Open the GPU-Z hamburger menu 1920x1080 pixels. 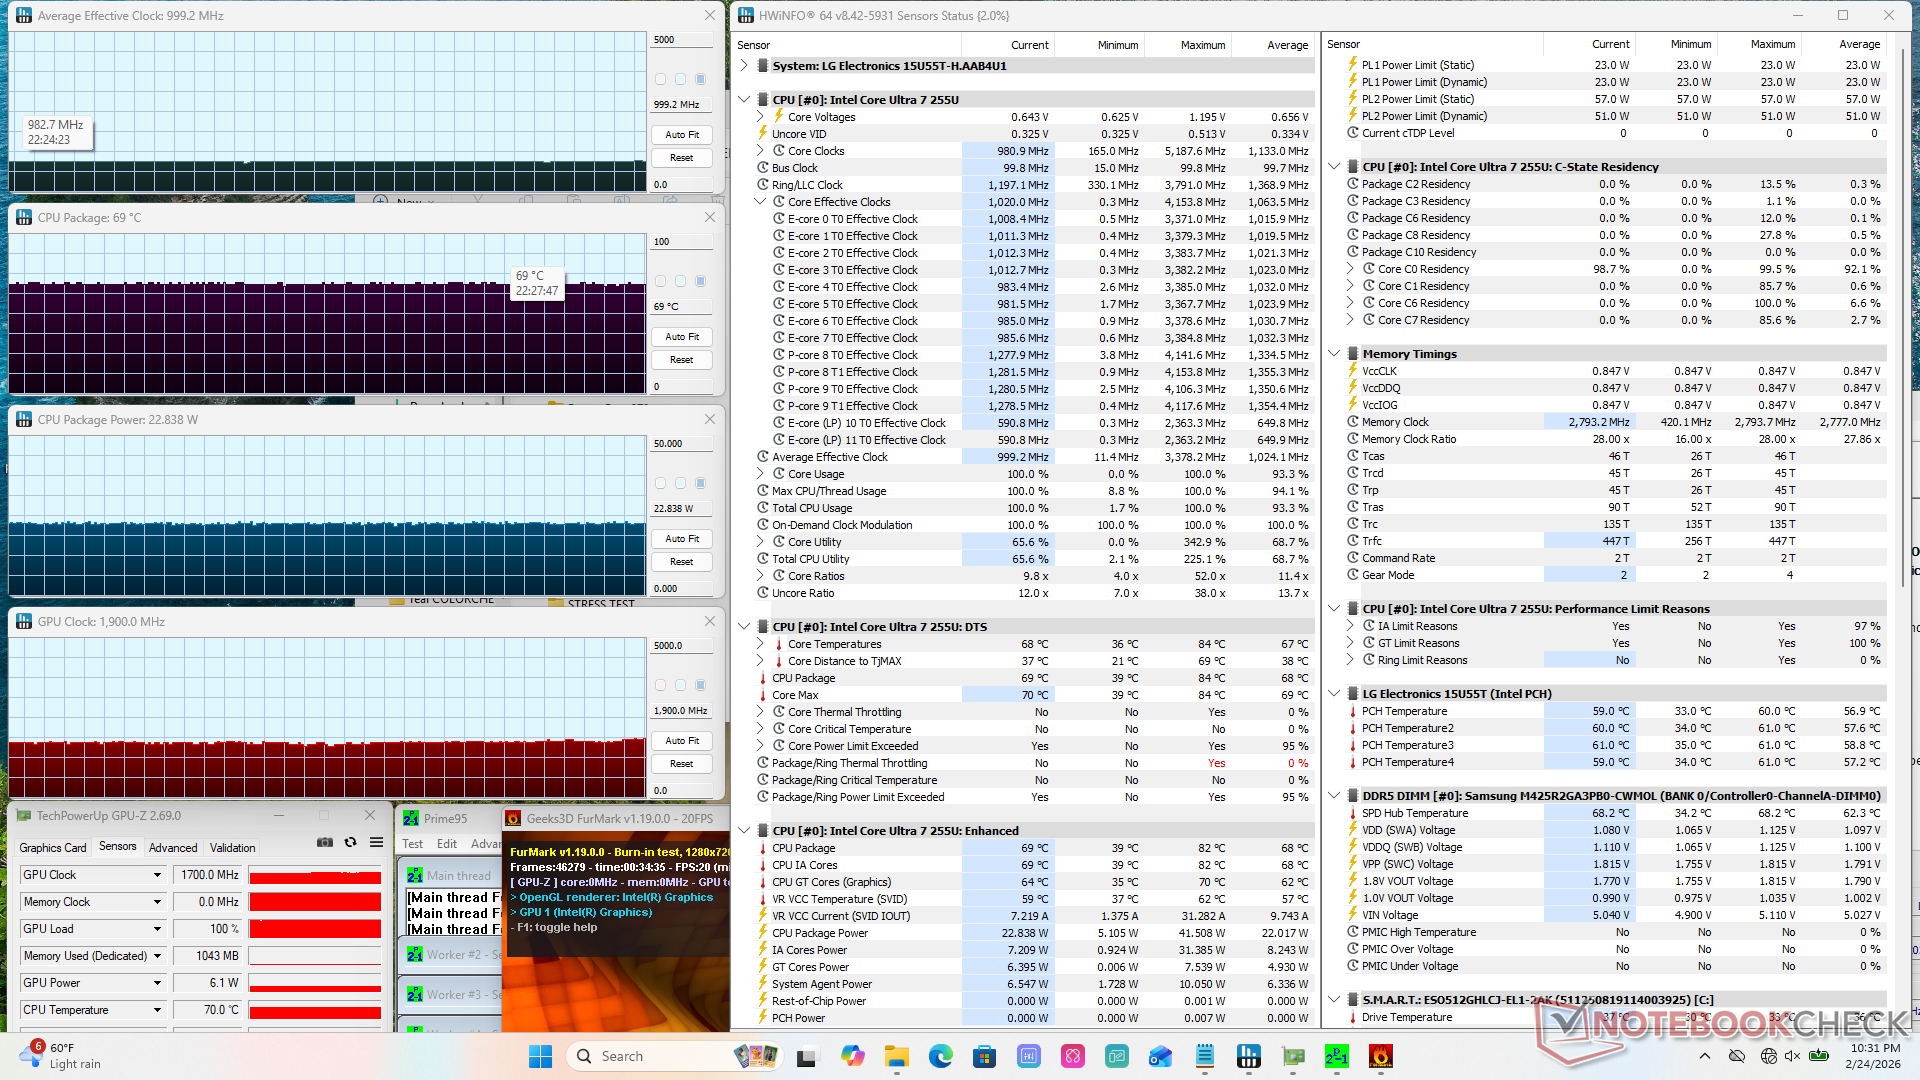pos(376,843)
